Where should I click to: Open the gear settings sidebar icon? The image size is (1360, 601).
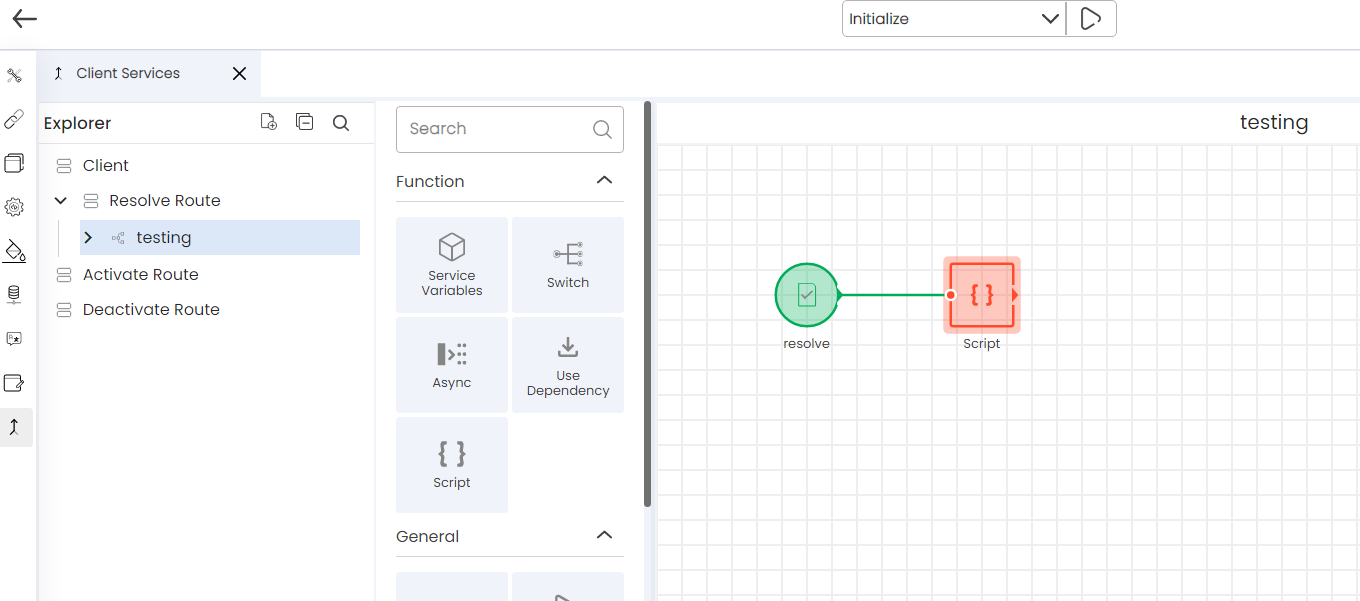[x=15, y=207]
